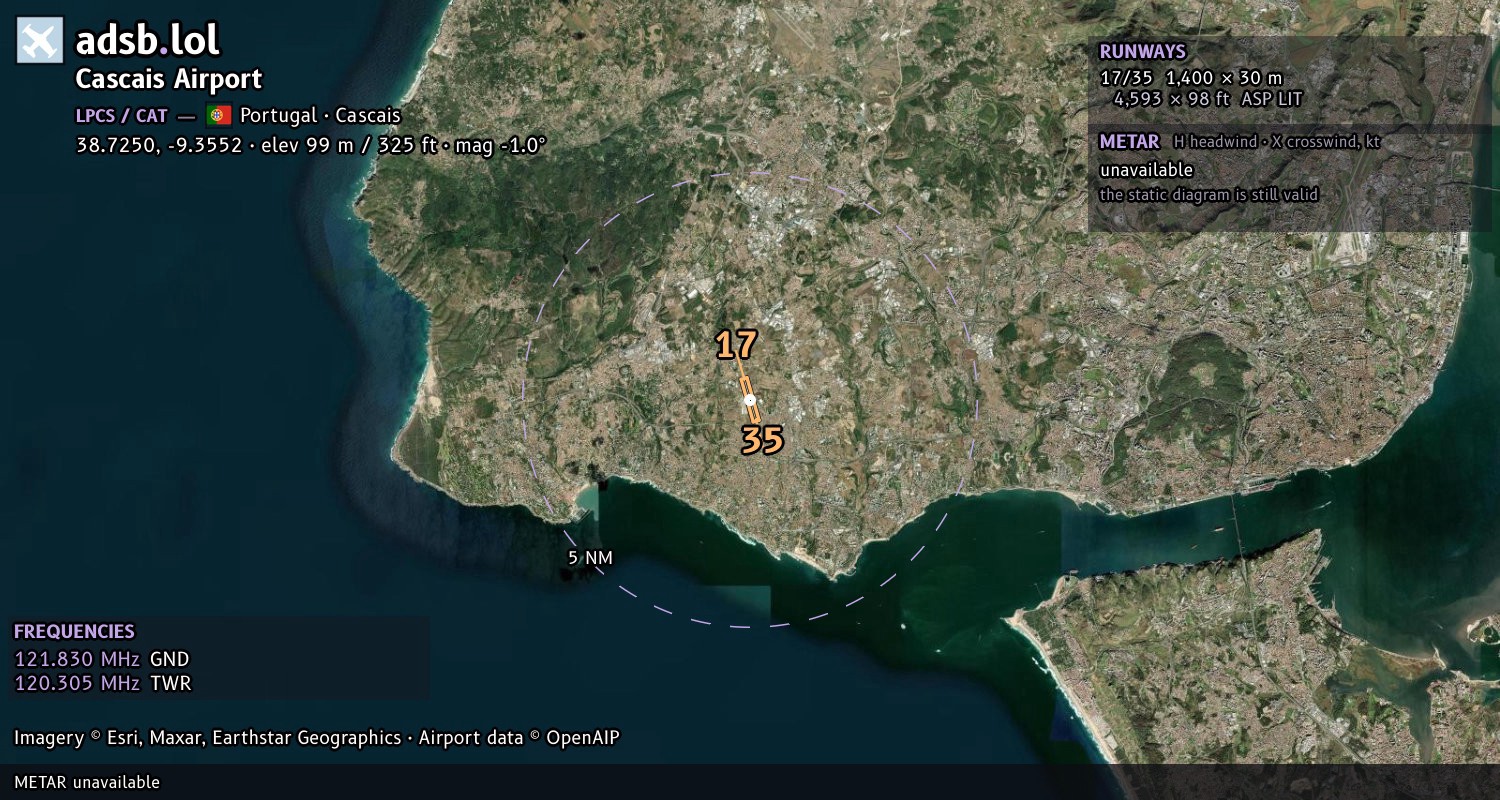Click the 121.830 MHz GND frequency
Screen dimensions: 1500x800
(101, 659)
